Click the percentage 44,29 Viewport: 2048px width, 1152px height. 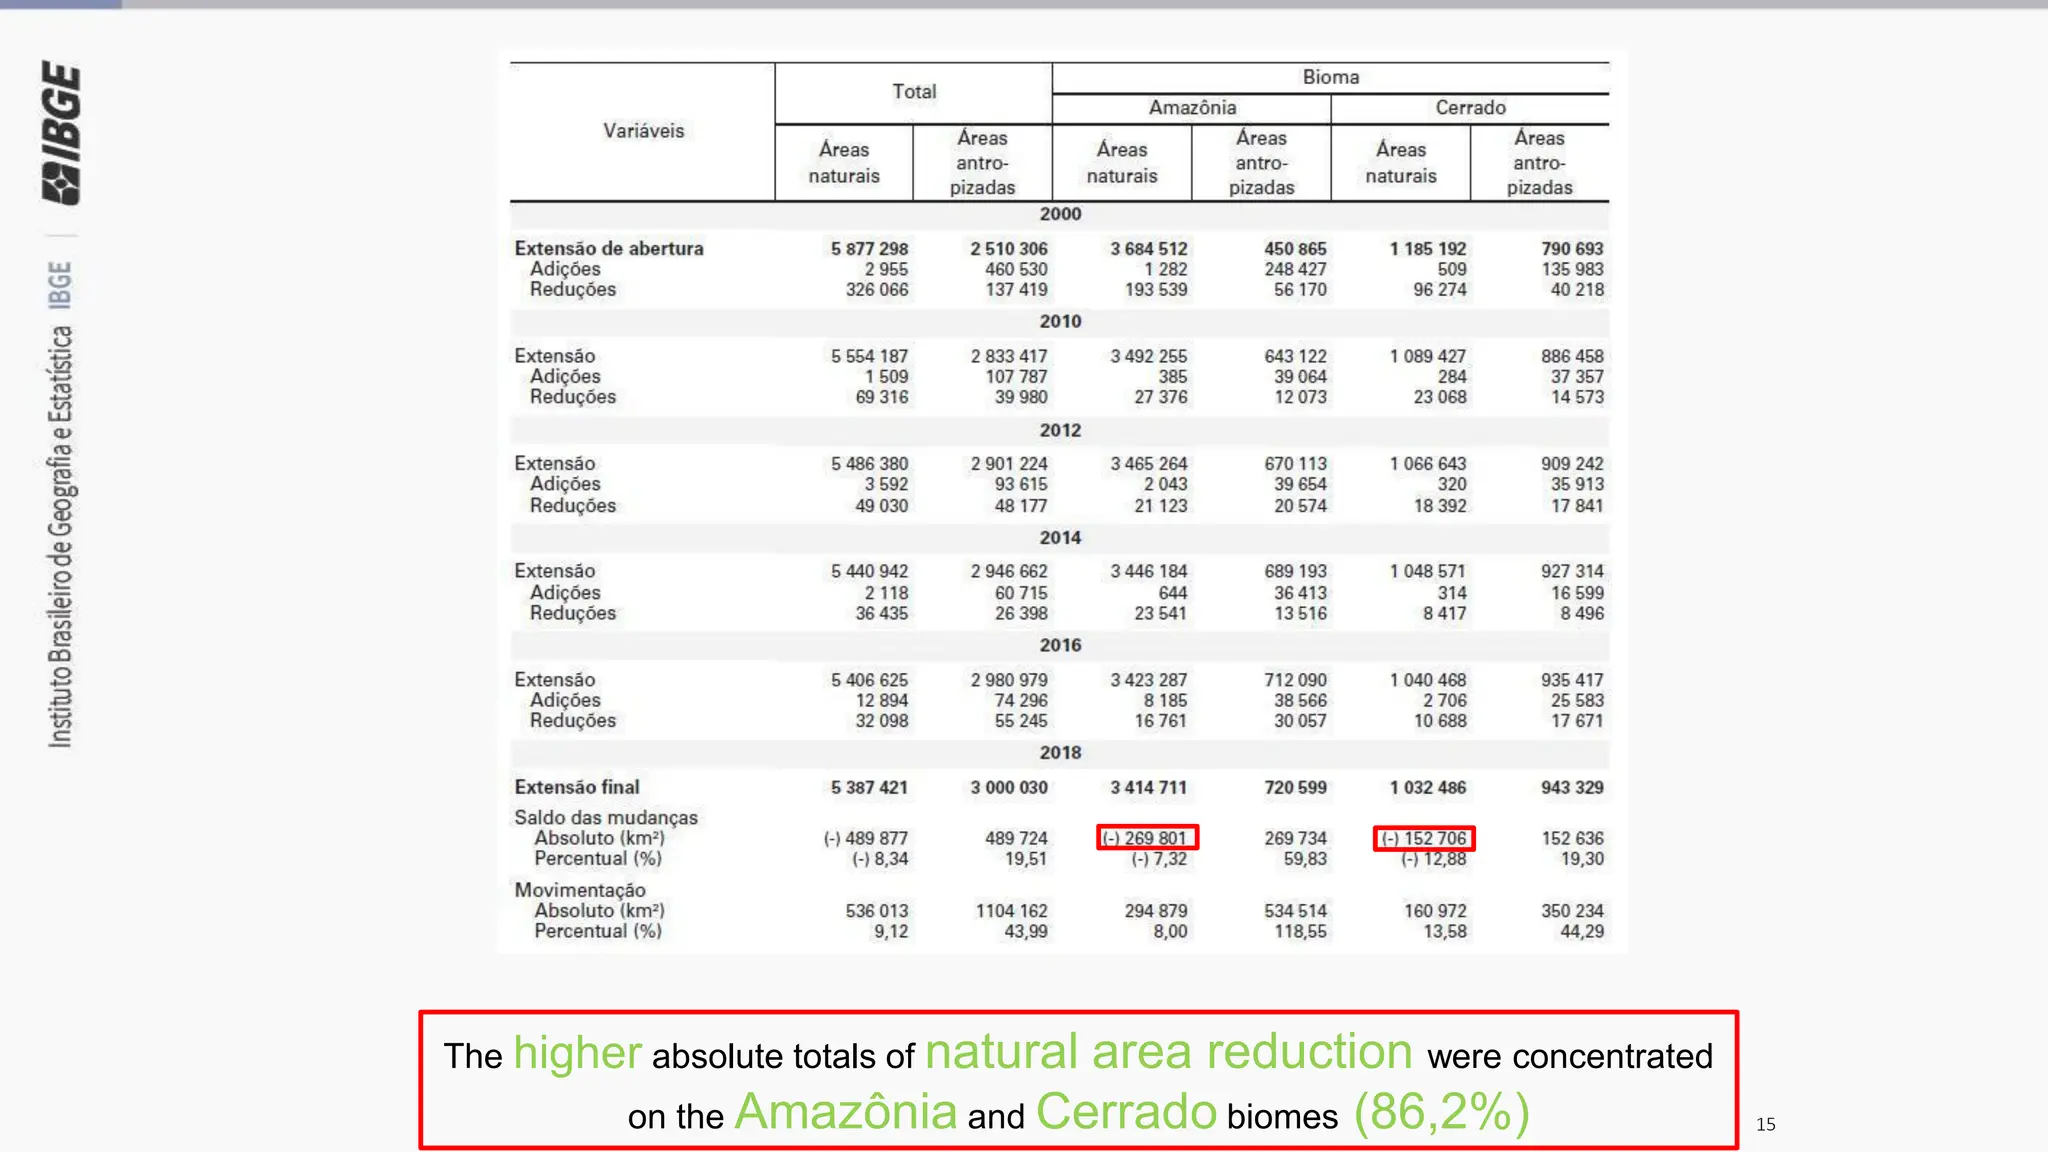pyautogui.click(x=1582, y=932)
